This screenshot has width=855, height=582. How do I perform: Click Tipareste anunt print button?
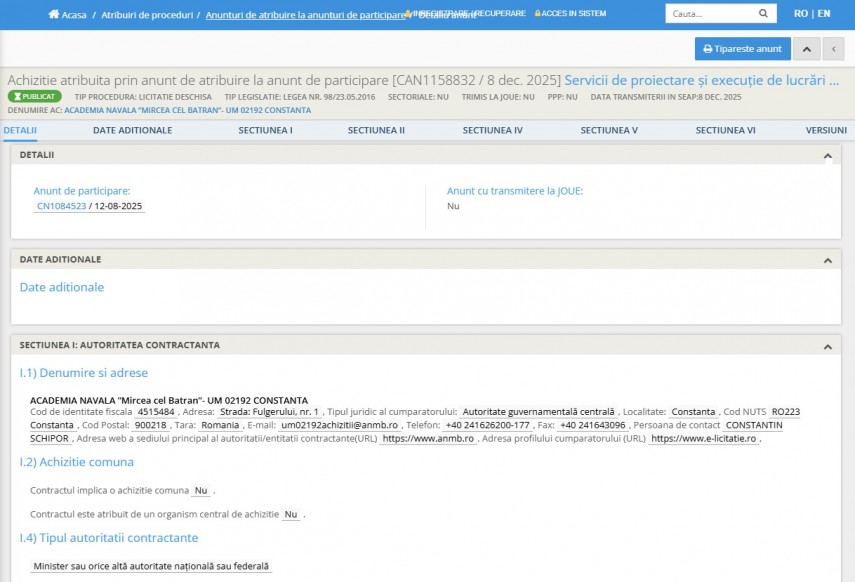[742, 48]
